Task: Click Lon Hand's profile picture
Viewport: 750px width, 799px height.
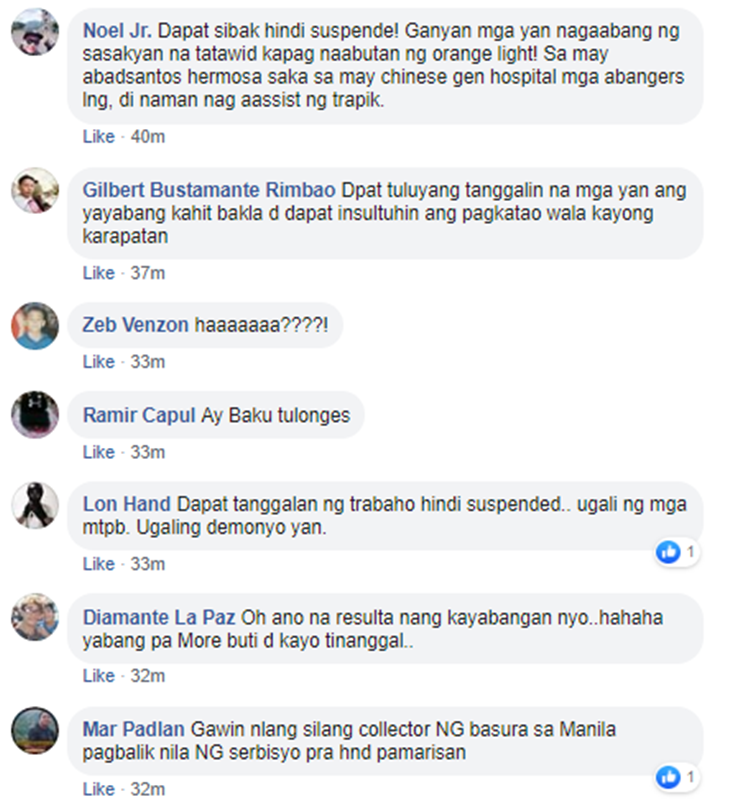Action: [x=35, y=505]
